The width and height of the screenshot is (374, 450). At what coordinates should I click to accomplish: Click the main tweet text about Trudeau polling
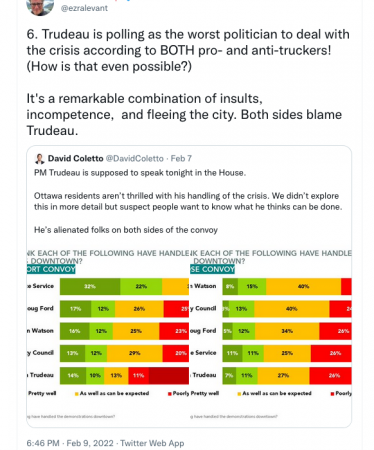click(188, 82)
